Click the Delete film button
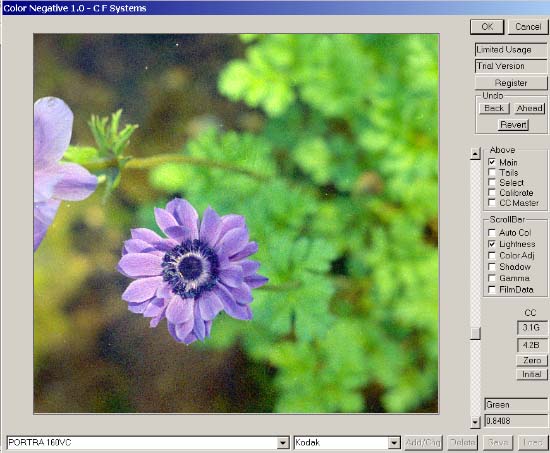 (463, 443)
